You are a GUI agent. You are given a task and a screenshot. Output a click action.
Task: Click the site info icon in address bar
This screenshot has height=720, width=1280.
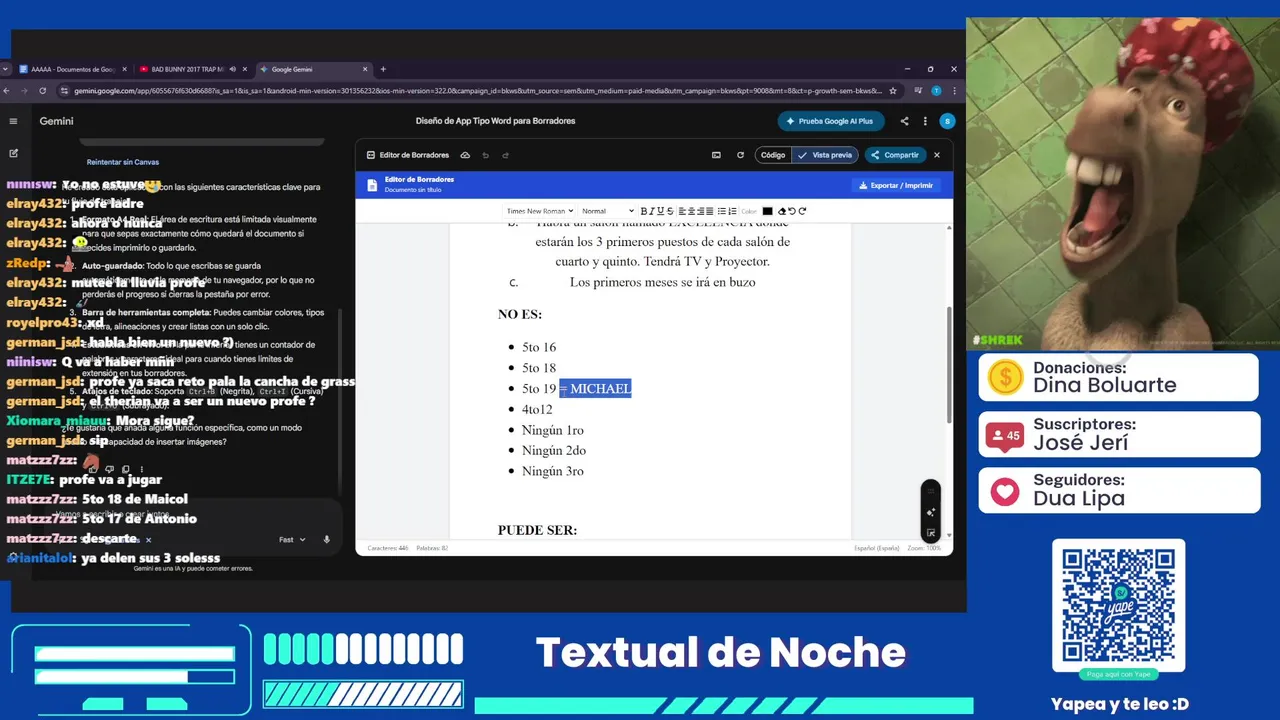(x=65, y=90)
